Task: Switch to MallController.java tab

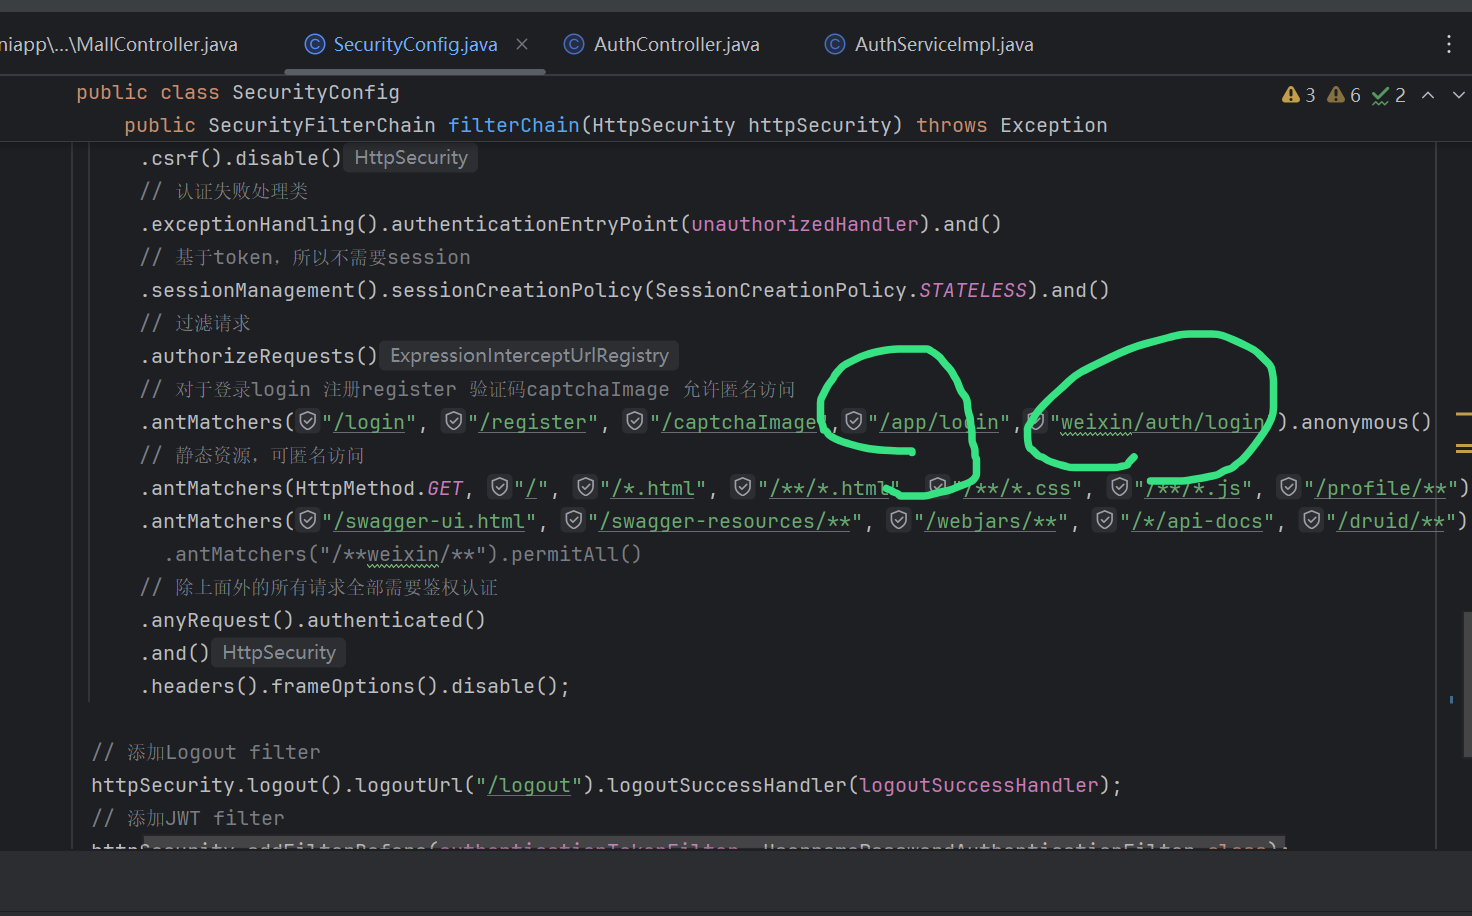Action: [120, 44]
